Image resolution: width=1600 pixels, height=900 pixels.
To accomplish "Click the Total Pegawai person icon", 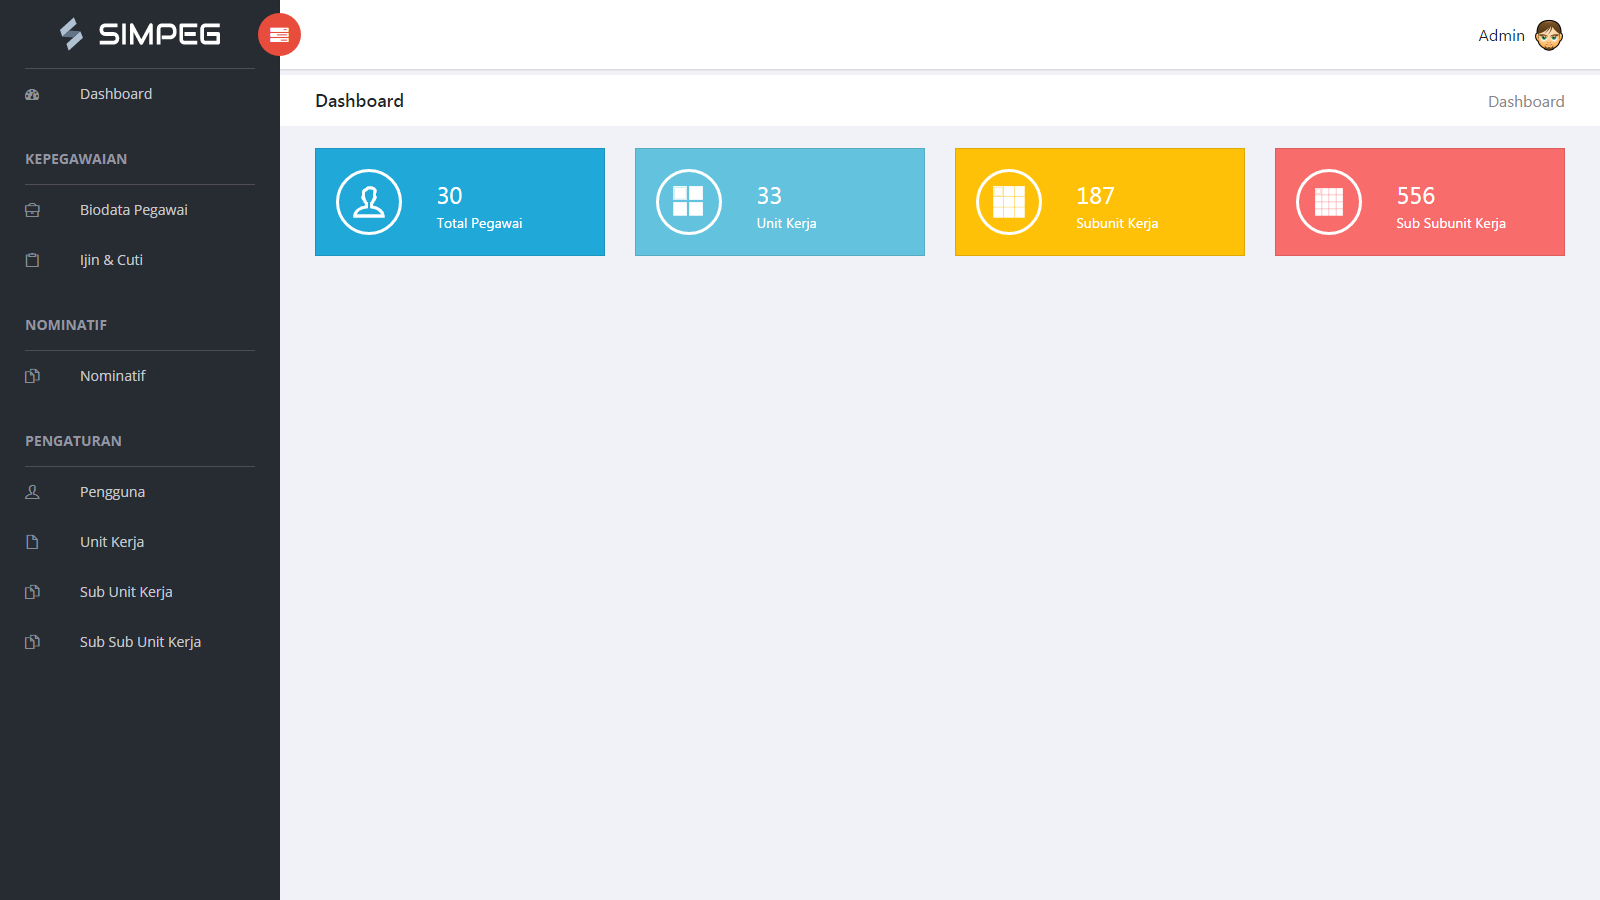I will click(369, 202).
